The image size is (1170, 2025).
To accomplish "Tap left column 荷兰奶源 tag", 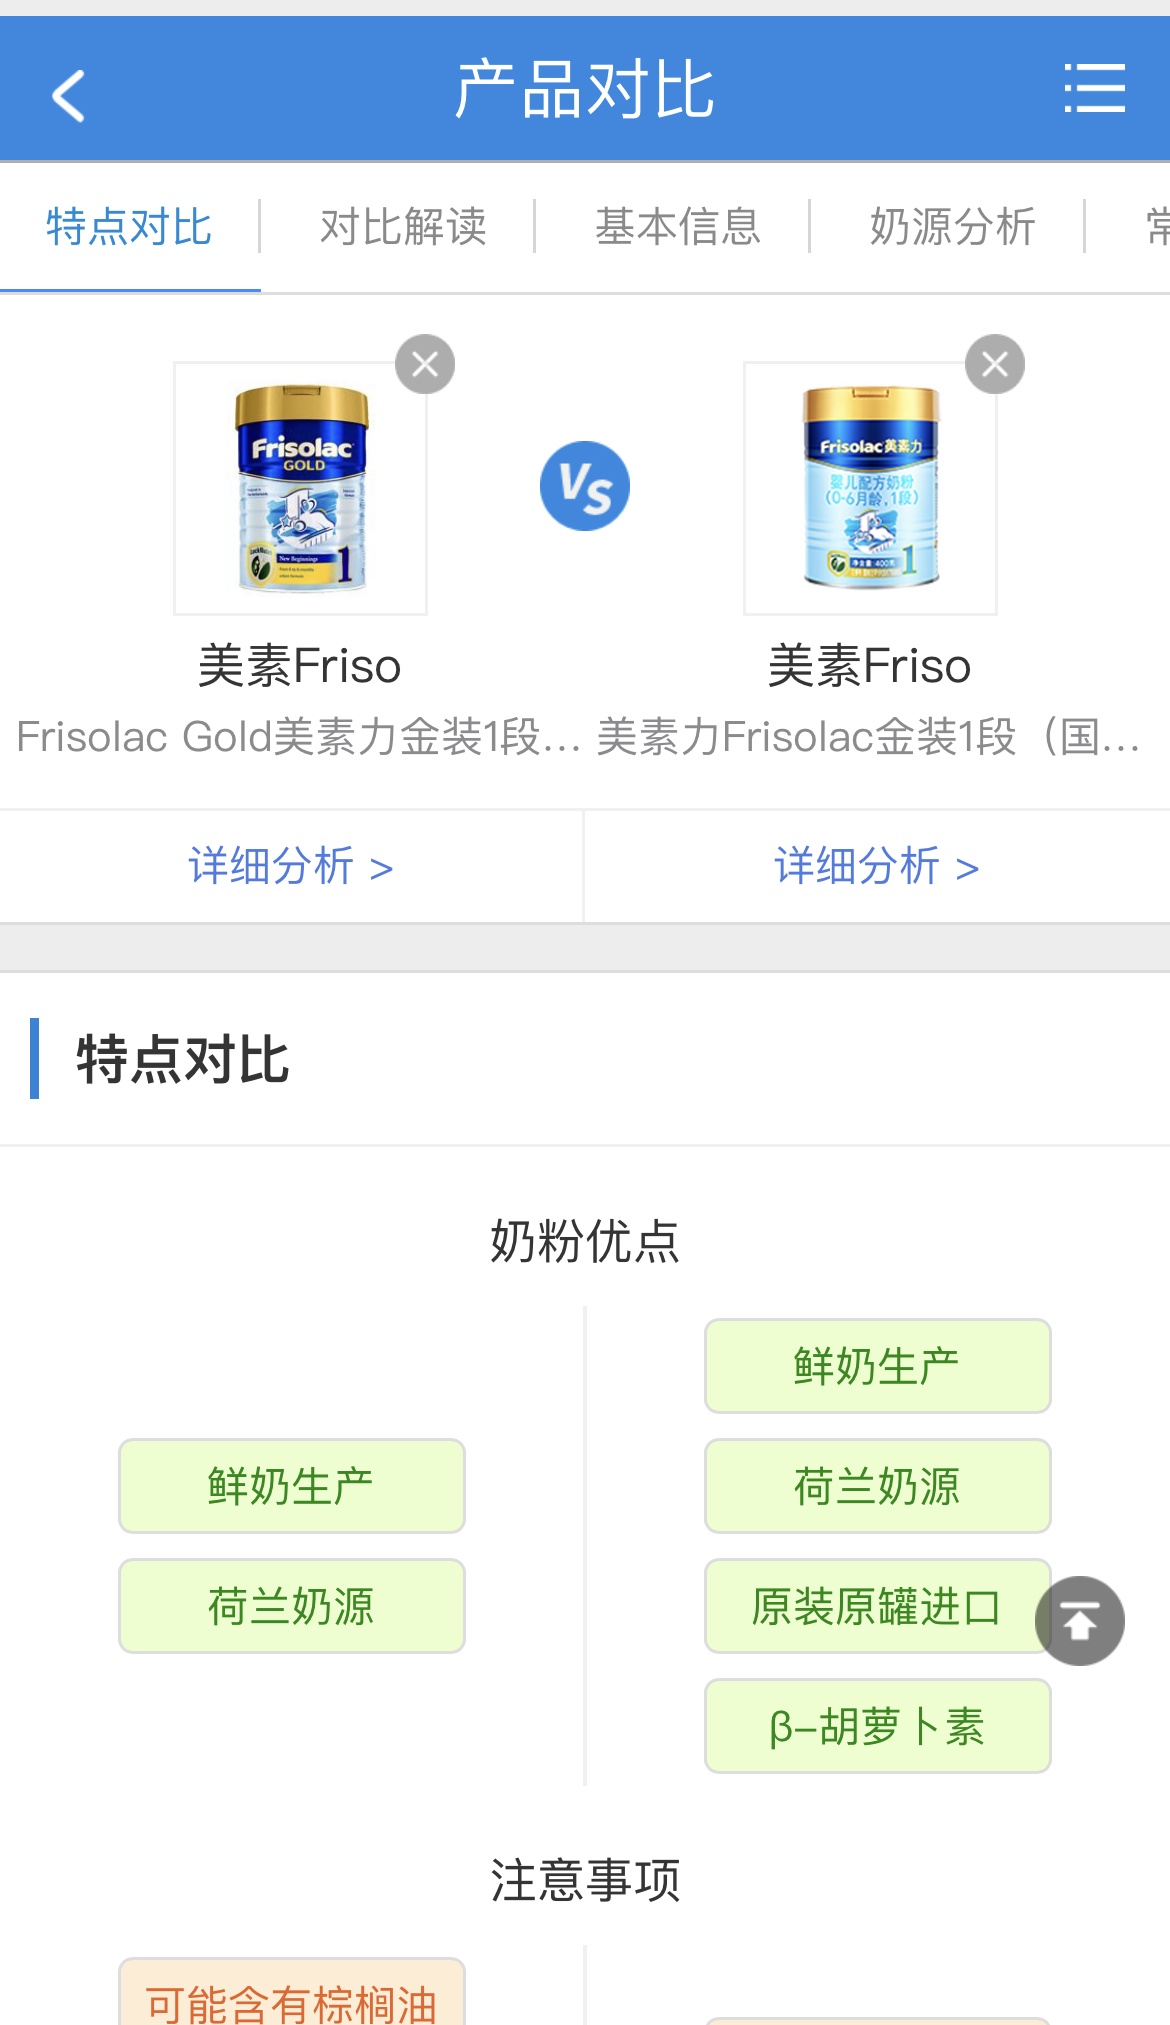I will tap(291, 1606).
